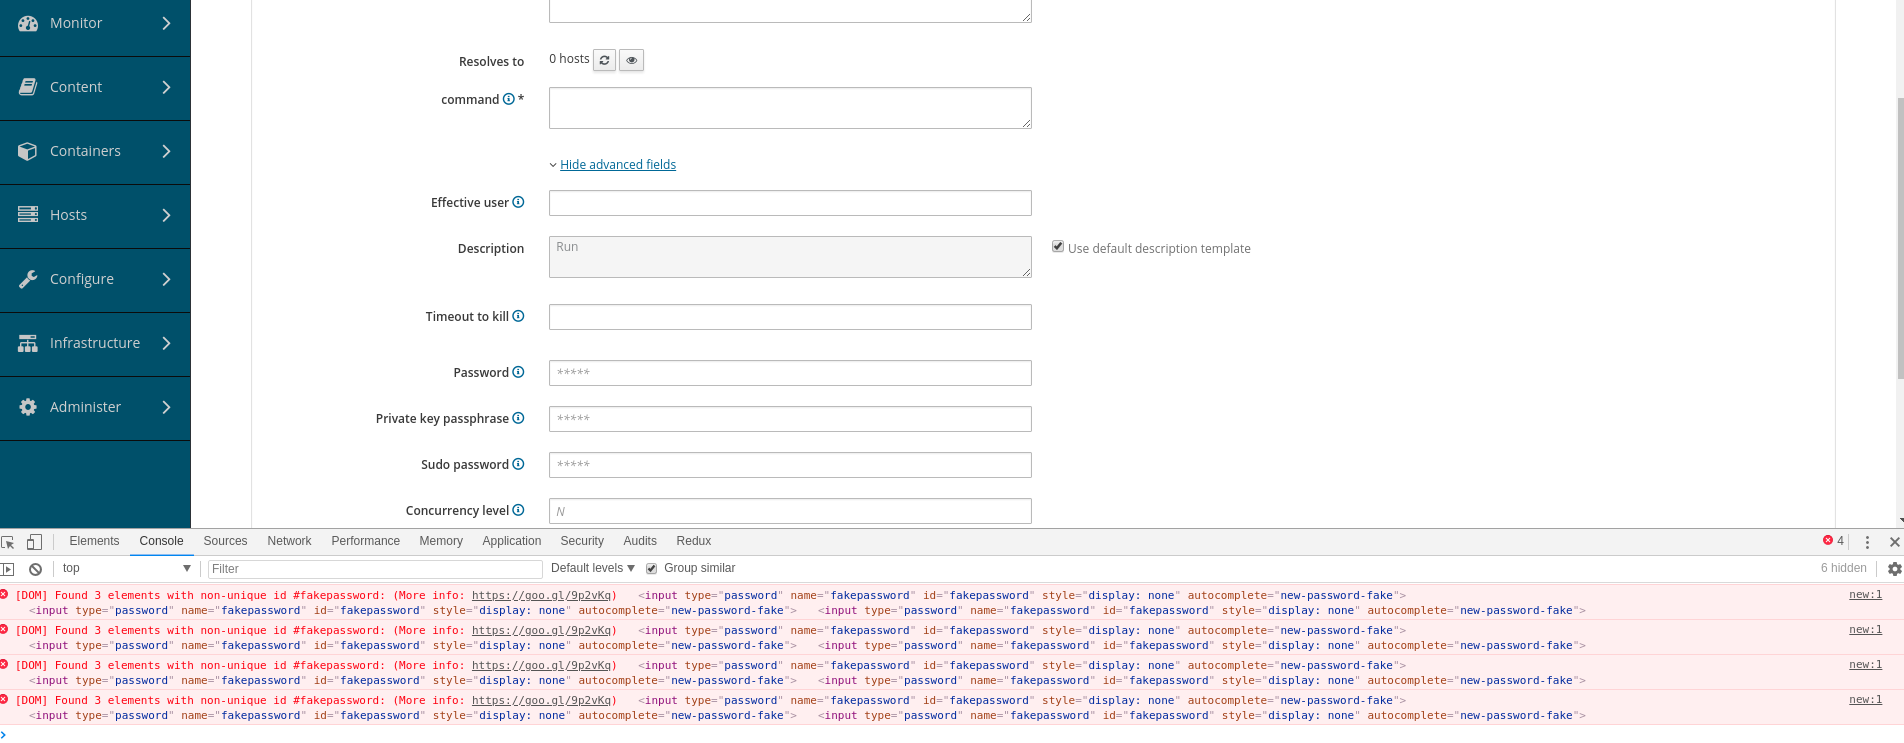Switch to the Console tab
1904x743 pixels.
pos(161,541)
